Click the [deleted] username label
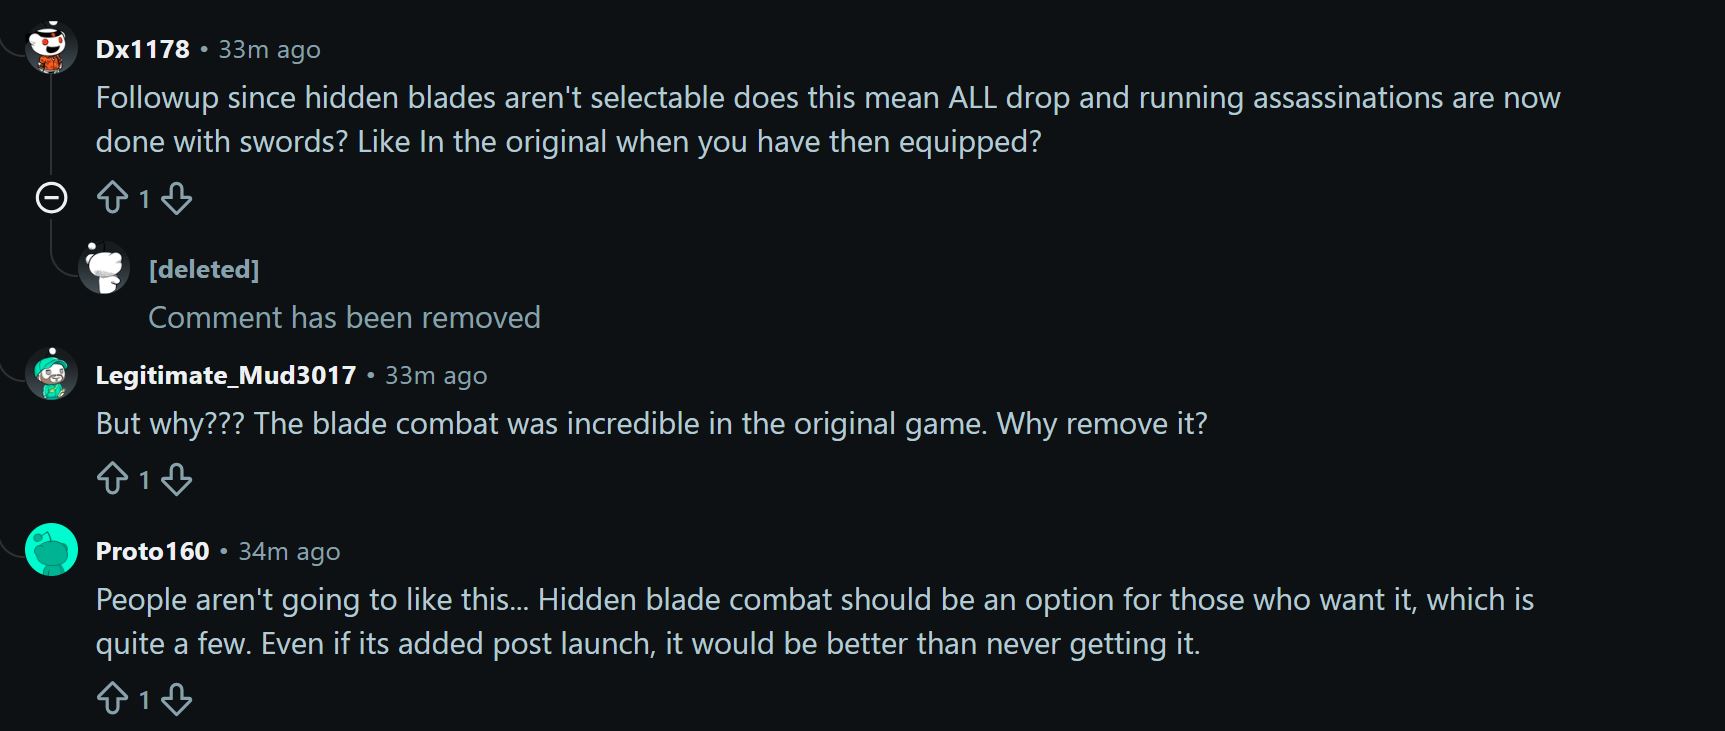Screen dimensions: 1725x731 coord(203,268)
